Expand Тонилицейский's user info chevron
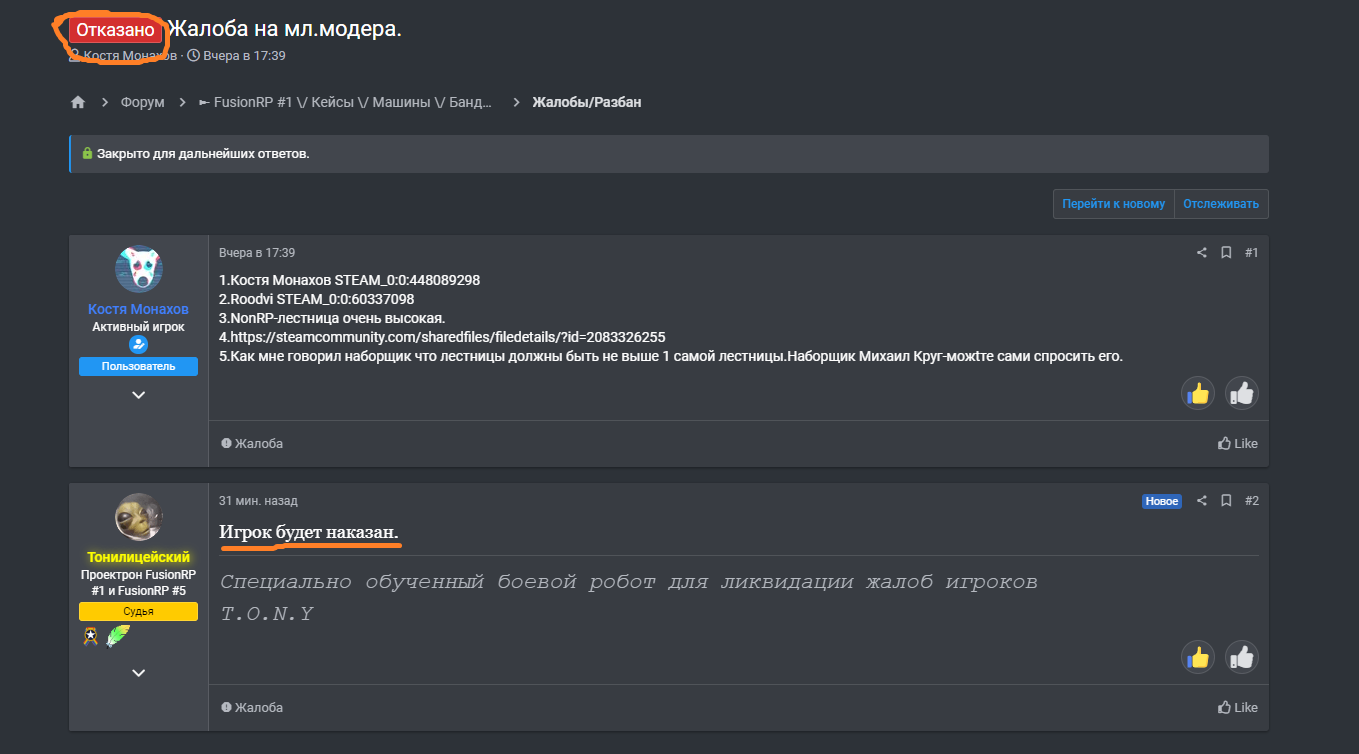Screen dimensions: 1359x754 pyautogui.click(x=139, y=673)
